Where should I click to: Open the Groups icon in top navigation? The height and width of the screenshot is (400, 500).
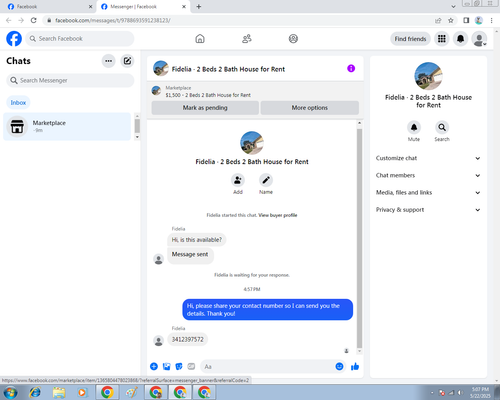(x=293, y=39)
